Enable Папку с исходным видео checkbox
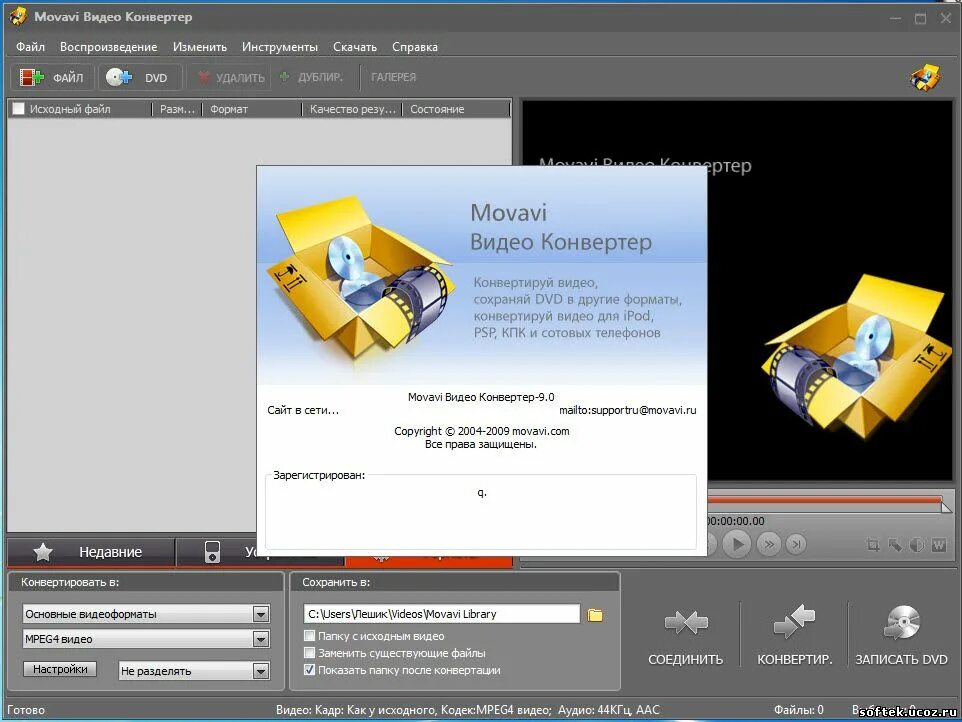 (x=310, y=636)
